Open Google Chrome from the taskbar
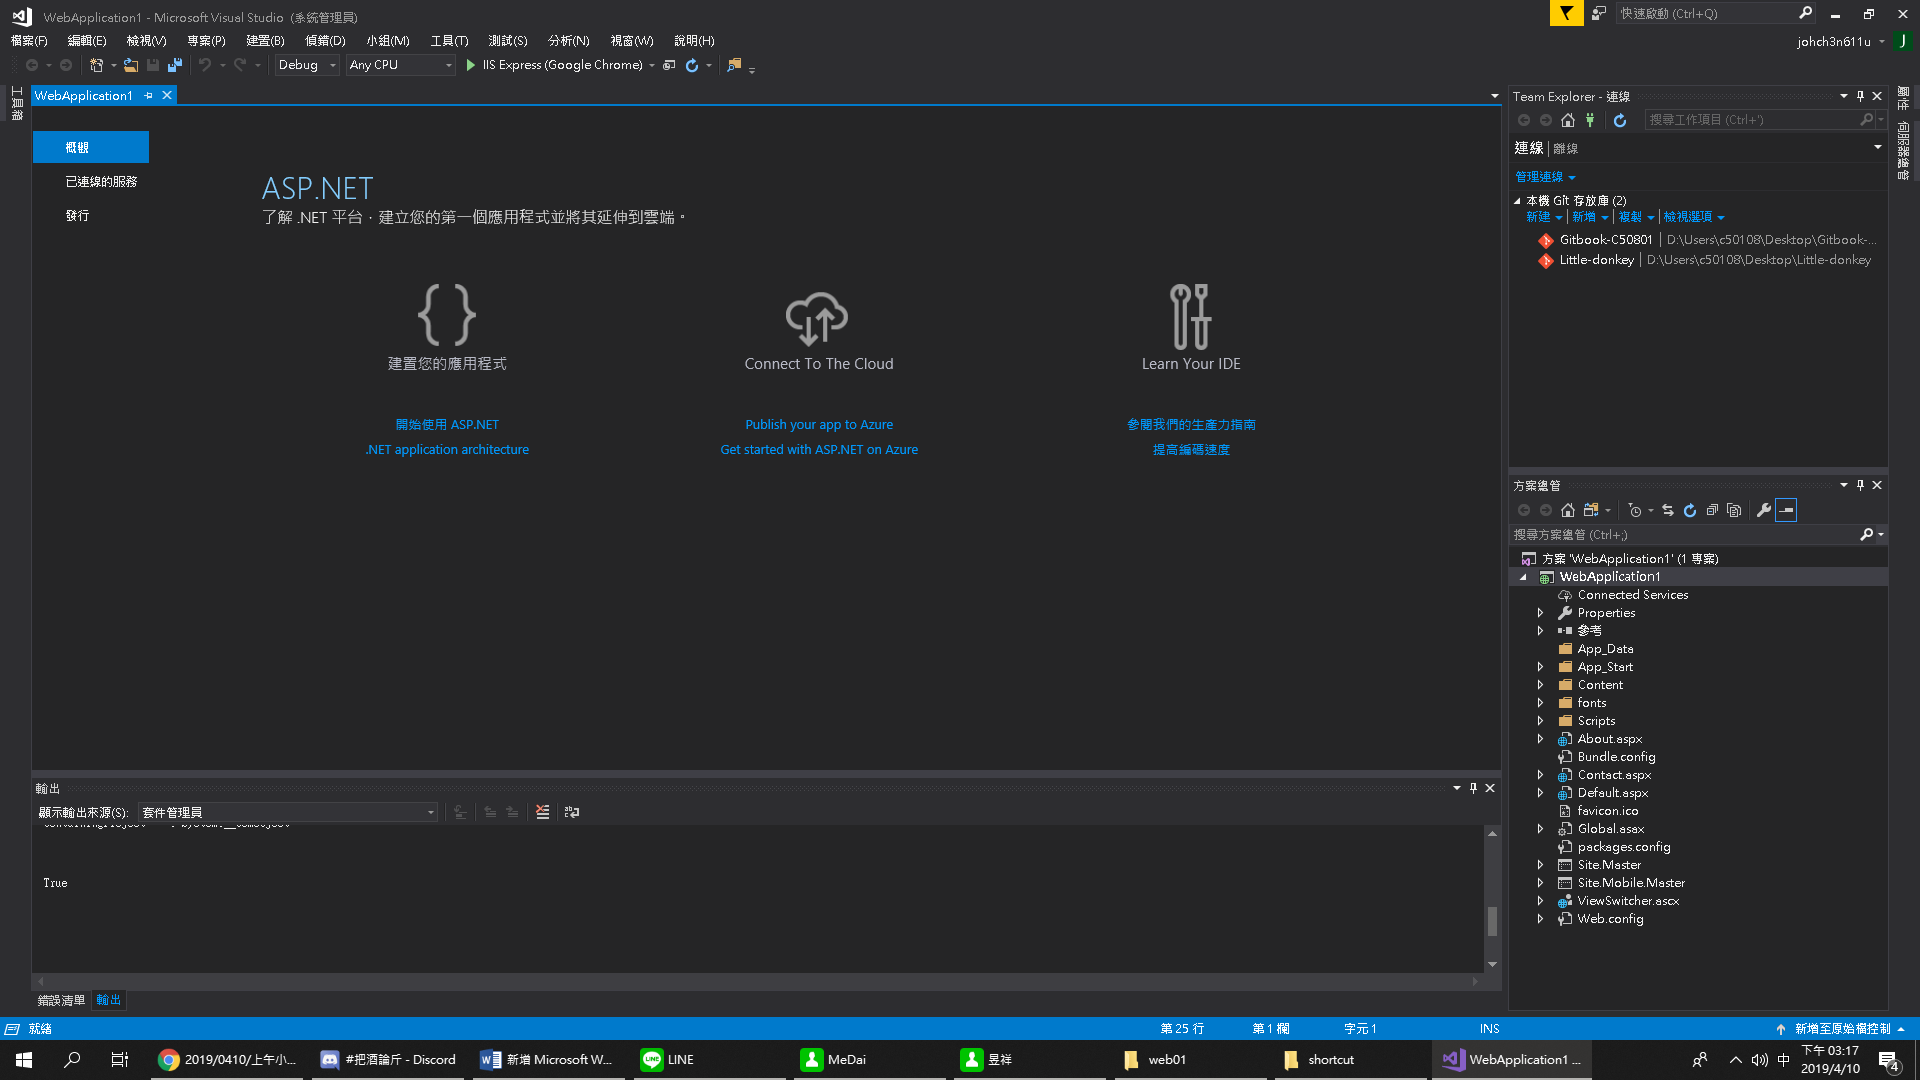Screen dimensions: 1920x1080 point(229,1060)
